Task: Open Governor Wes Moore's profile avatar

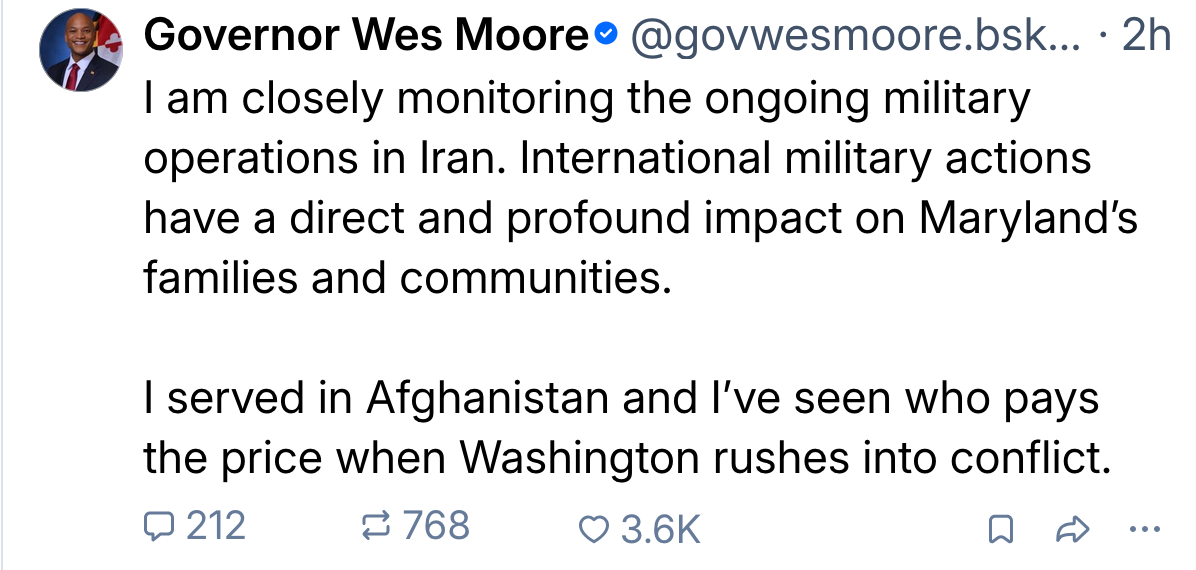Action: [80, 54]
